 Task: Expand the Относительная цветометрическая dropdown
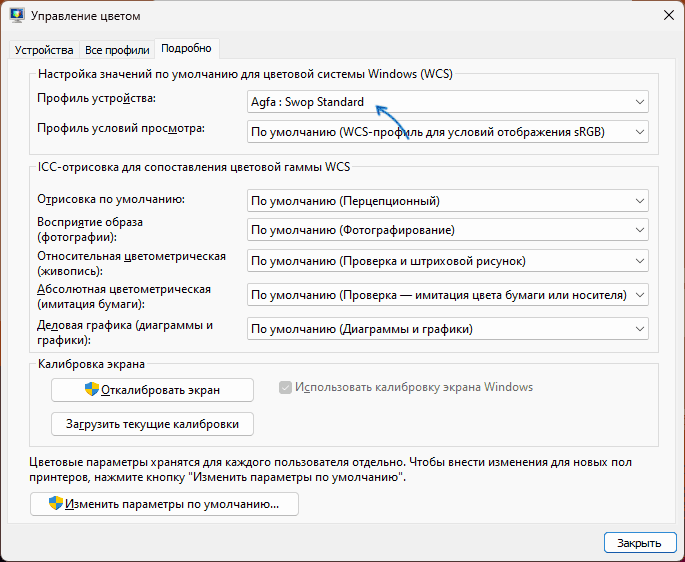coord(447,261)
